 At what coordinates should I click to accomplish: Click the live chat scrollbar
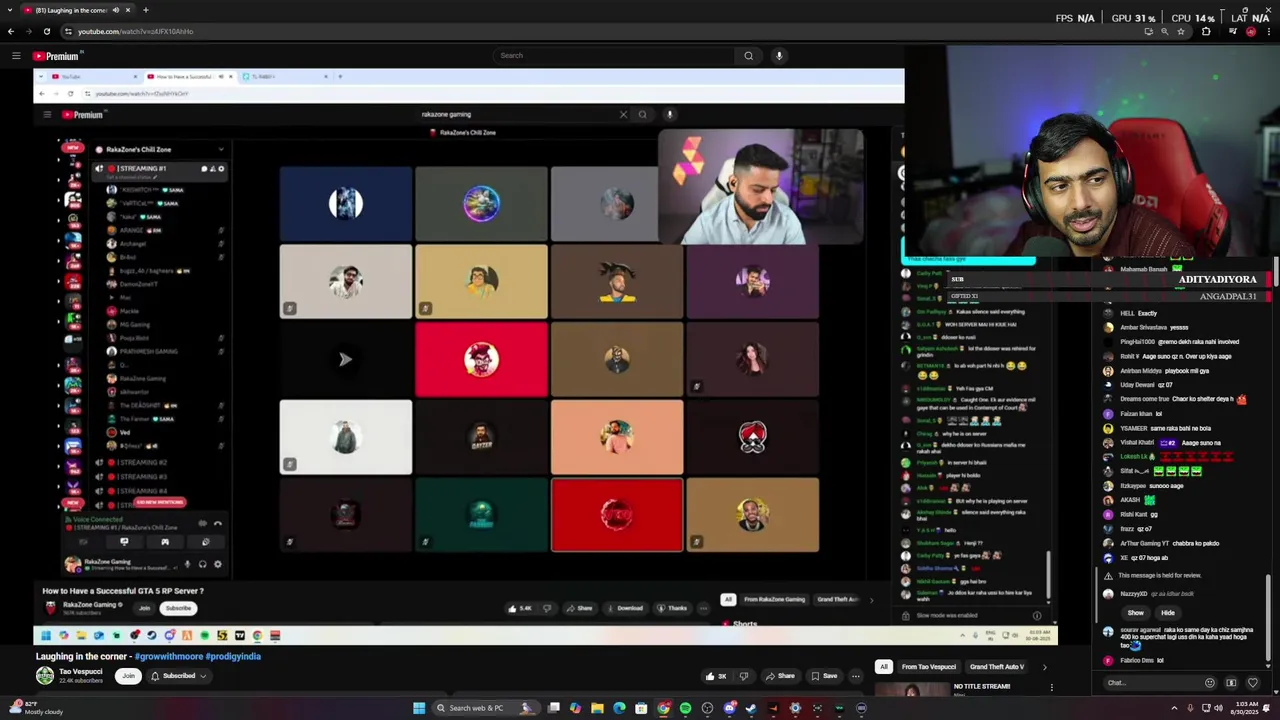point(1268,620)
